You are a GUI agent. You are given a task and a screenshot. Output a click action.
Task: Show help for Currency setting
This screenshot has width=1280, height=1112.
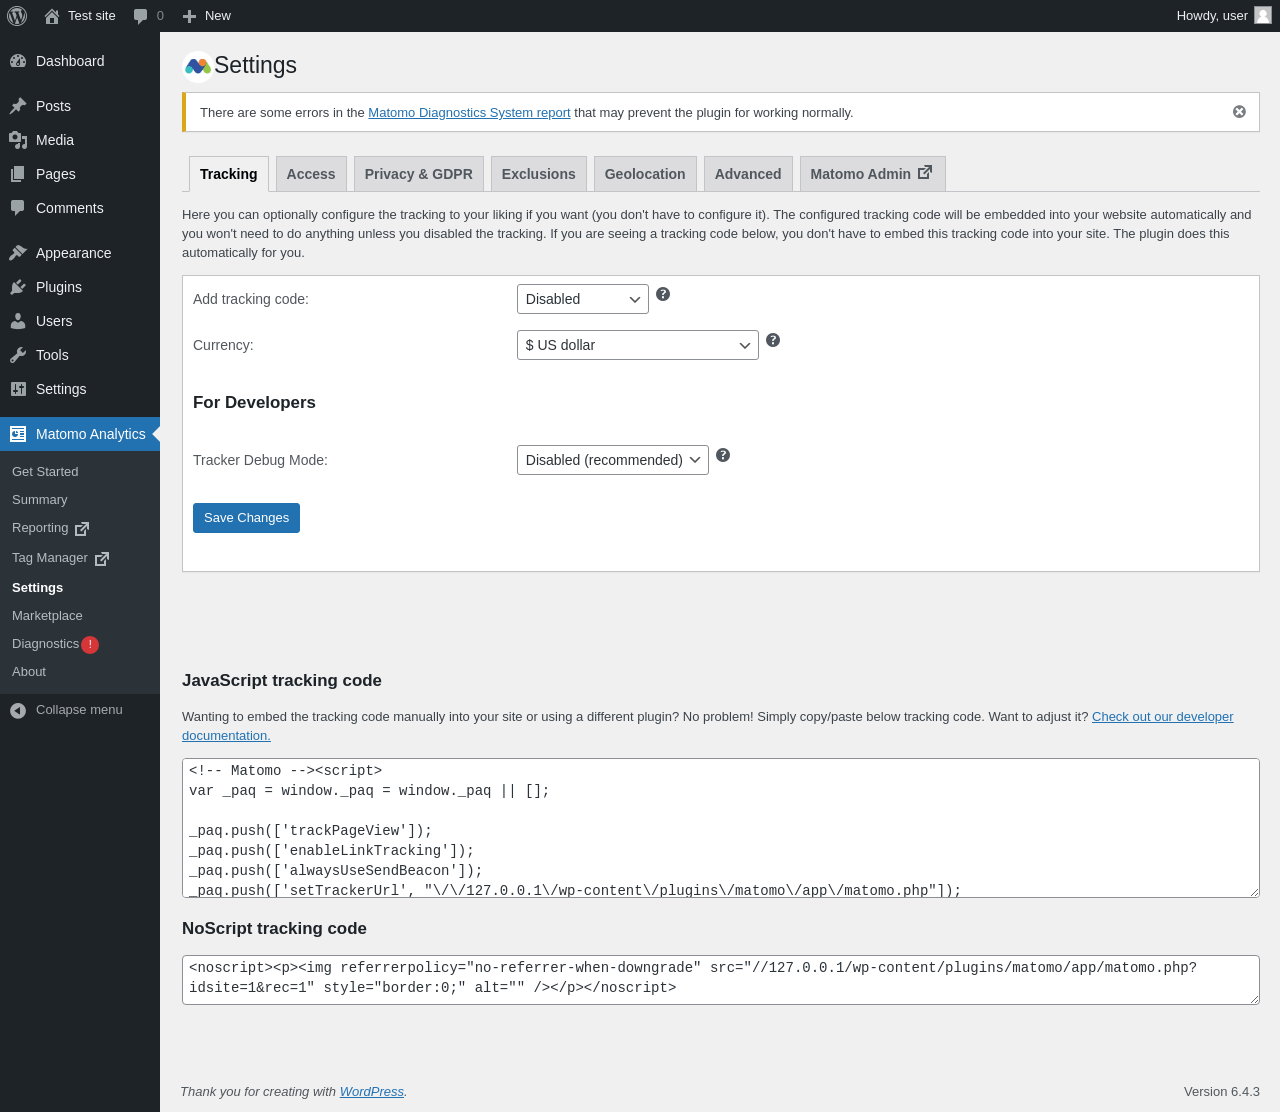[773, 340]
